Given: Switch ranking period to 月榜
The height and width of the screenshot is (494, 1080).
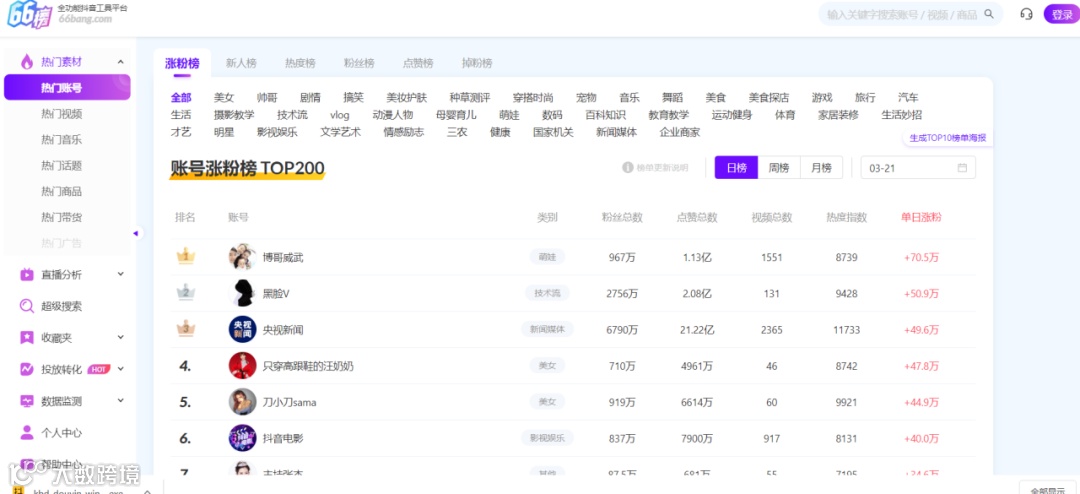Looking at the screenshot, I should [821, 167].
